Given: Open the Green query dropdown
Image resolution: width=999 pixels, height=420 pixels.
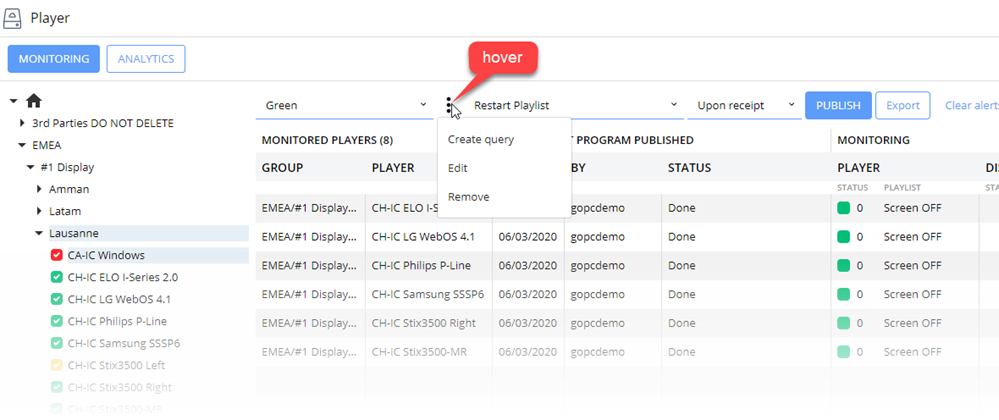Looking at the screenshot, I should tap(346, 105).
